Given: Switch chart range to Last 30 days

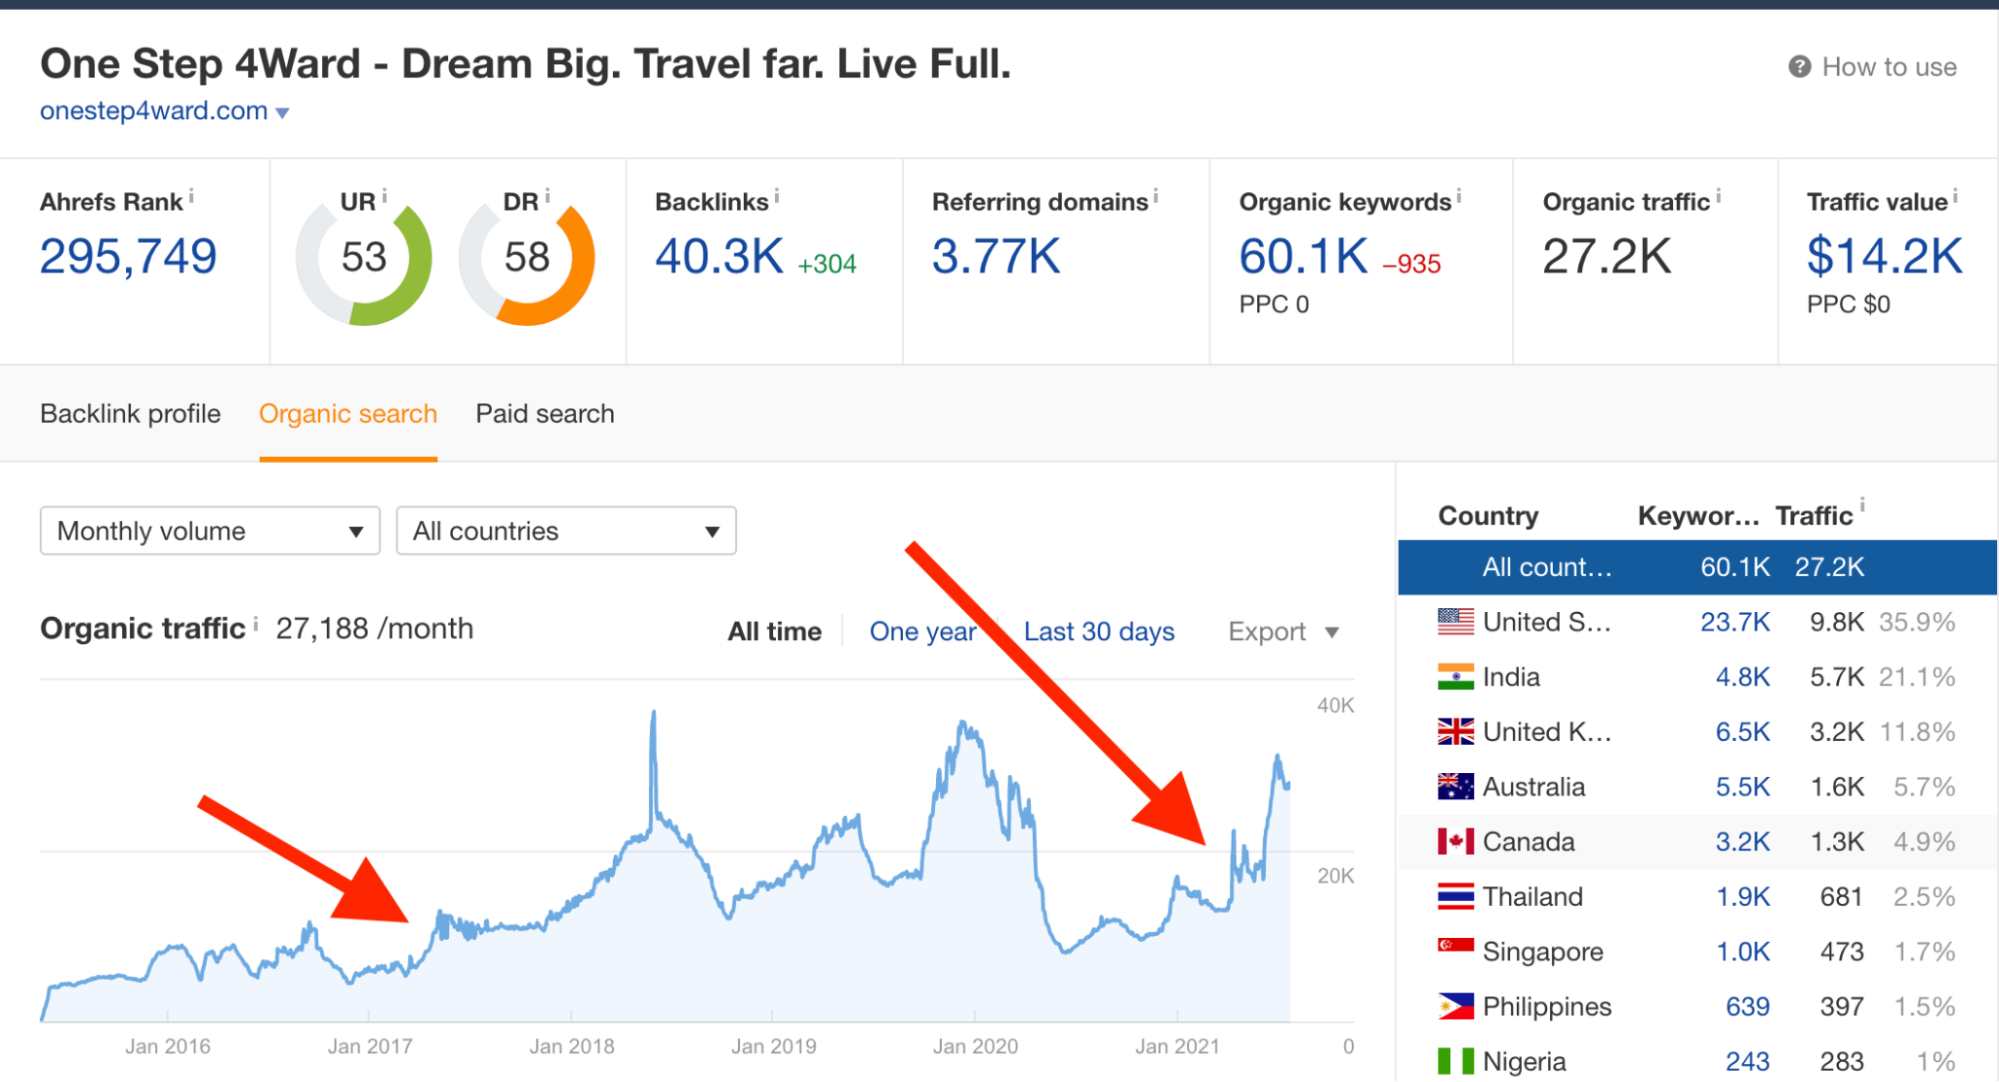Looking at the screenshot, I should point(1098,631).
